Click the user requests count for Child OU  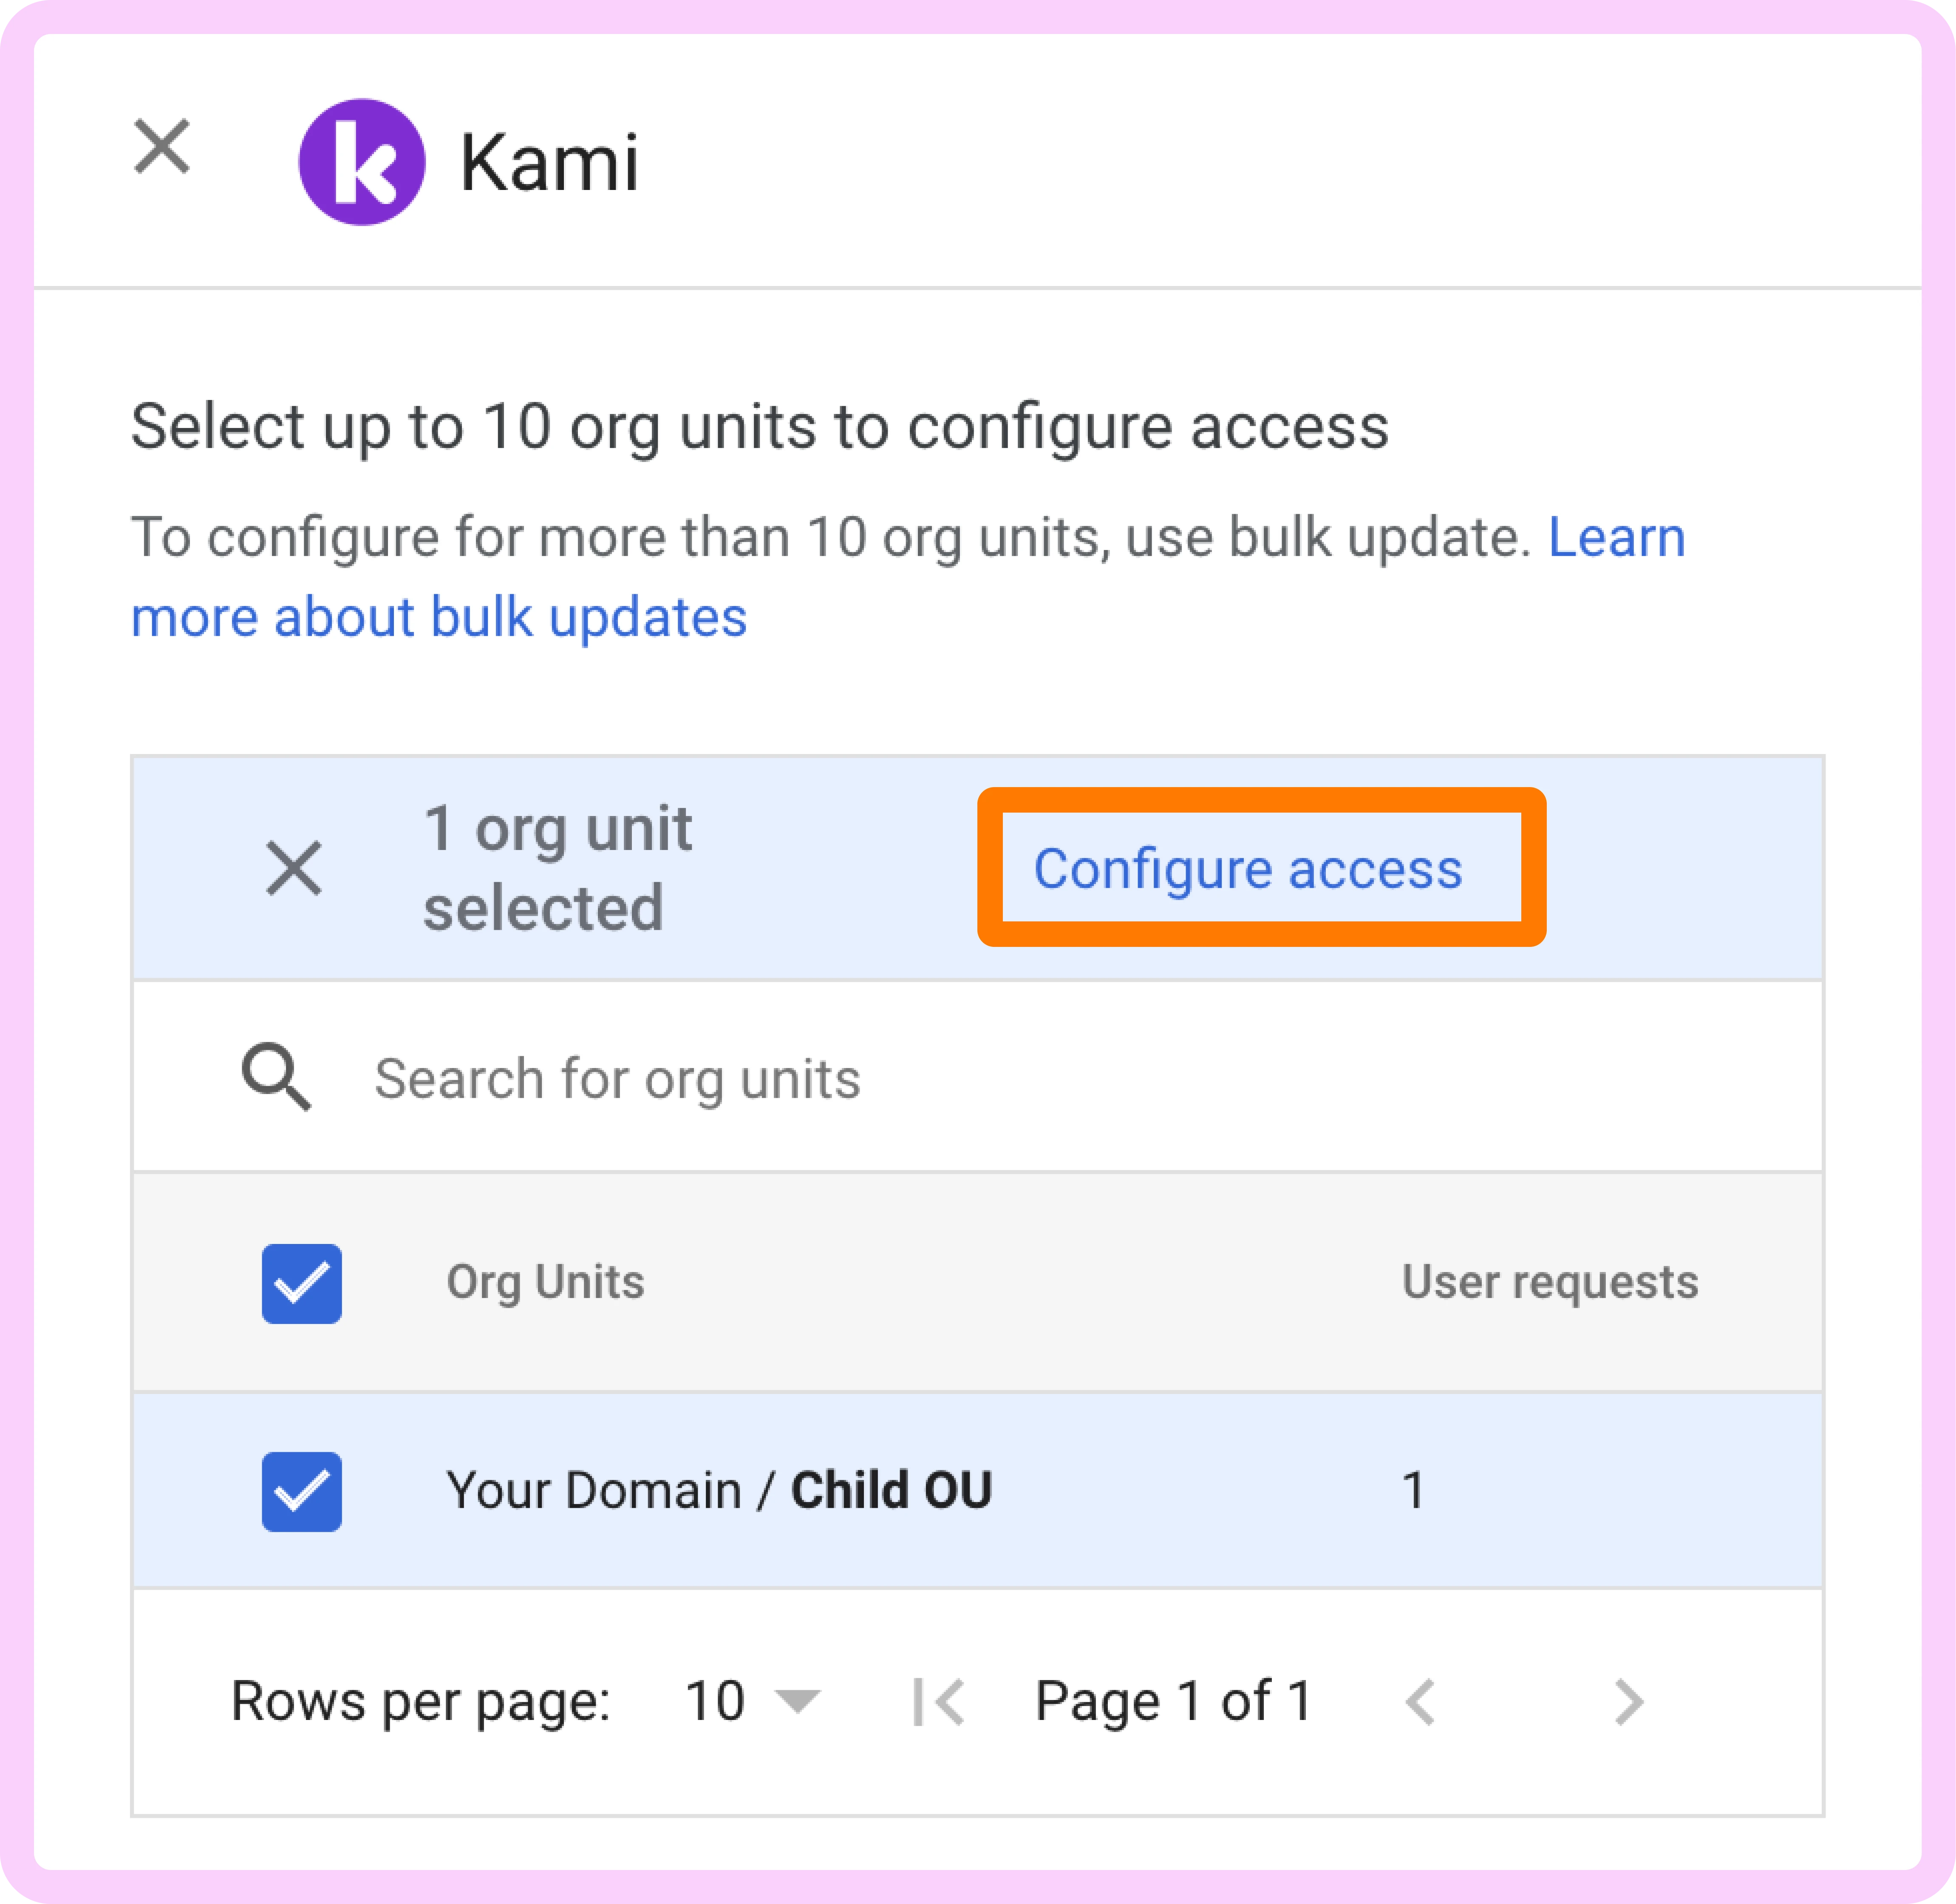pos(1413,1490)
